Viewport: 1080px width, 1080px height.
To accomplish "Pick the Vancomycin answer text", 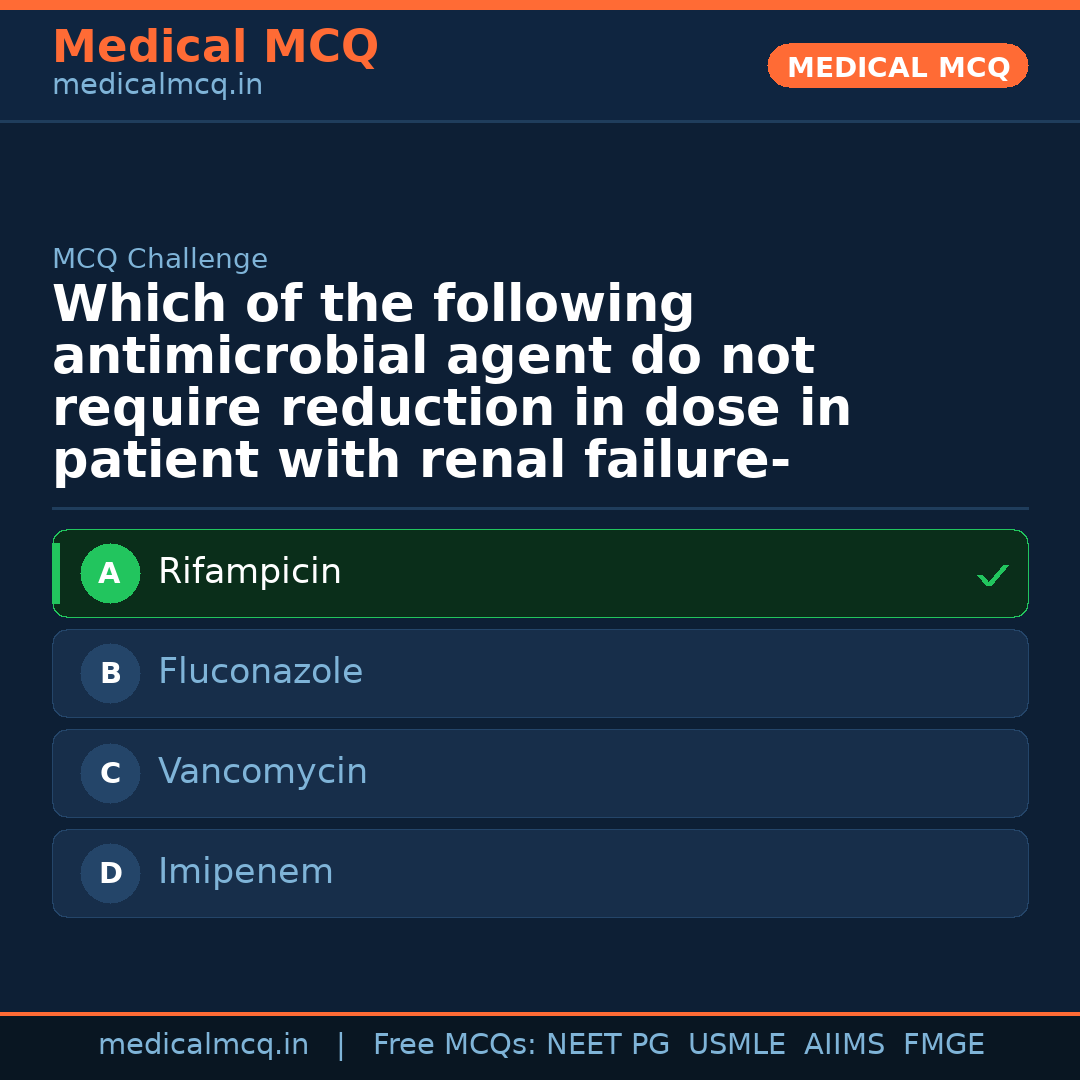I will click(x=262, y=772).
